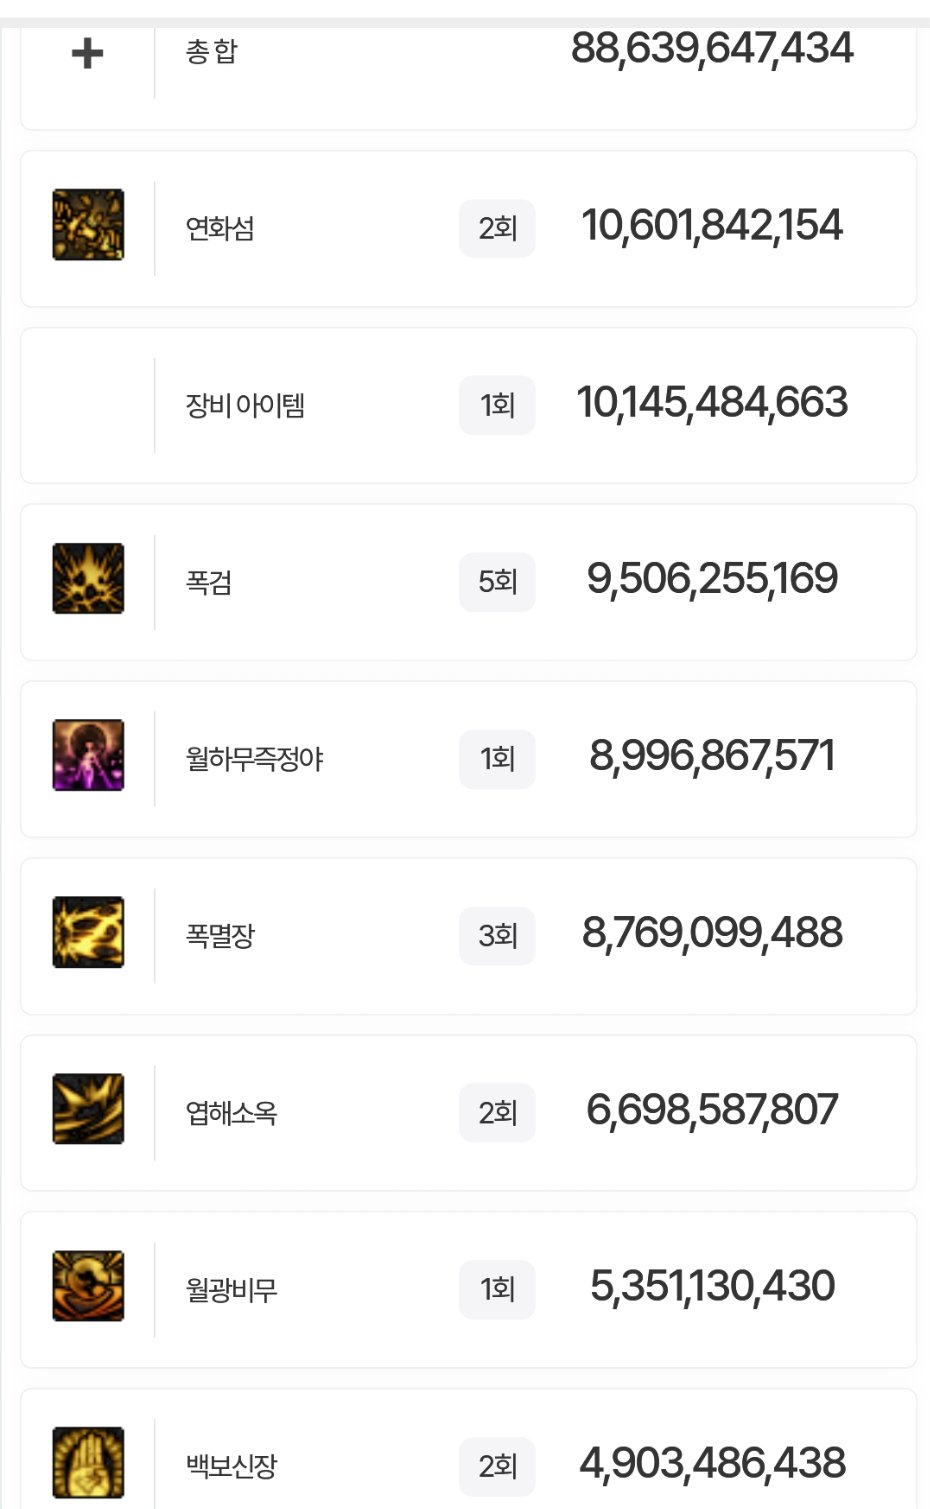Click the 월광비무 skill icon
Image resolution: width=930 pixels, height=1509 pixels.
(x=88, y=1286)
